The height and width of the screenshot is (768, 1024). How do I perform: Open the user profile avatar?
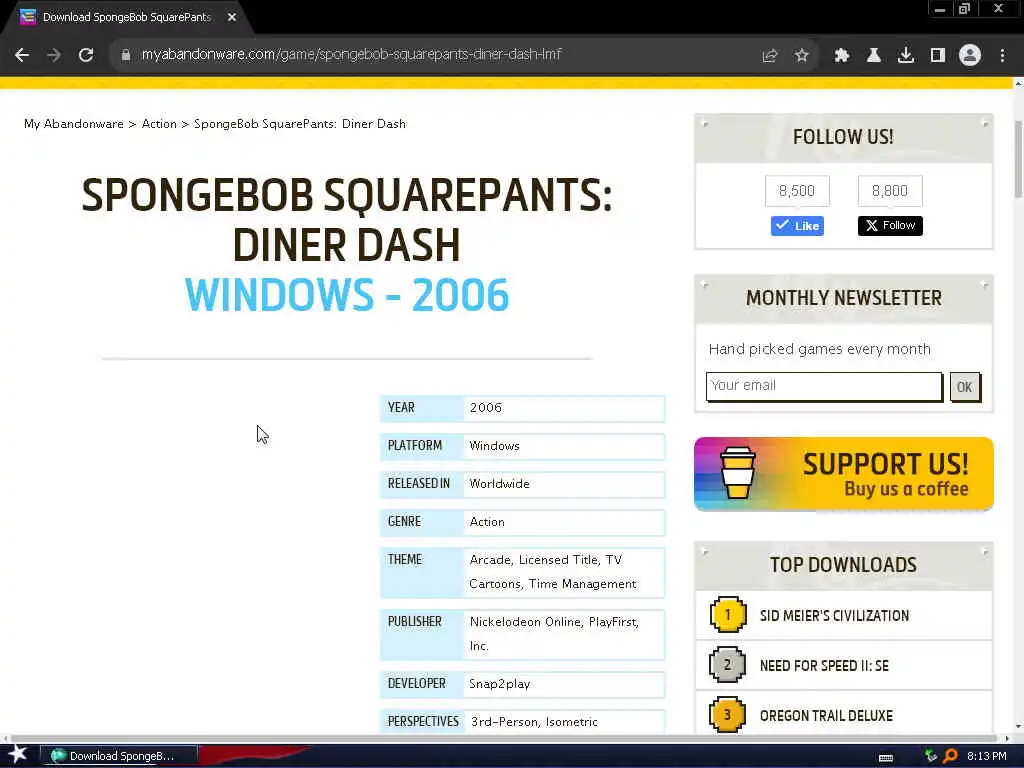[x=970, y=56]
